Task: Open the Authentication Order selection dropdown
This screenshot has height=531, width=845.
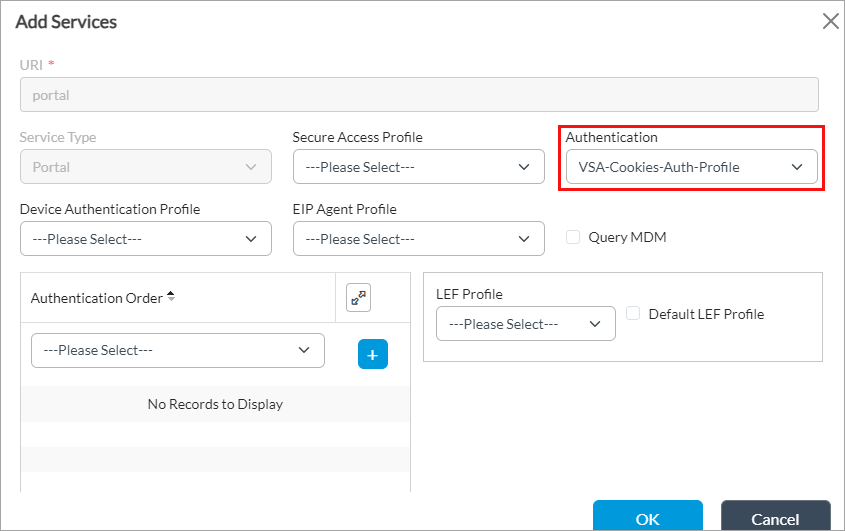Action: 178,350
